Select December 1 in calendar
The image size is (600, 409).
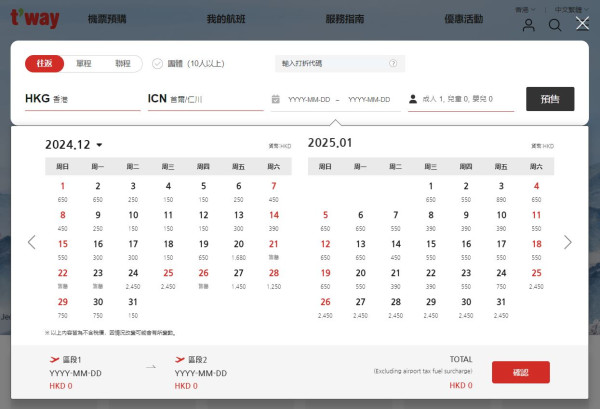click(63, 192)
